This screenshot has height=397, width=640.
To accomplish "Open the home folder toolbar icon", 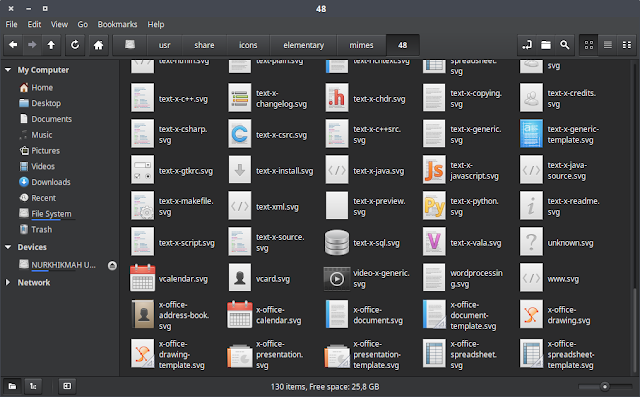I will pos(98,45).
